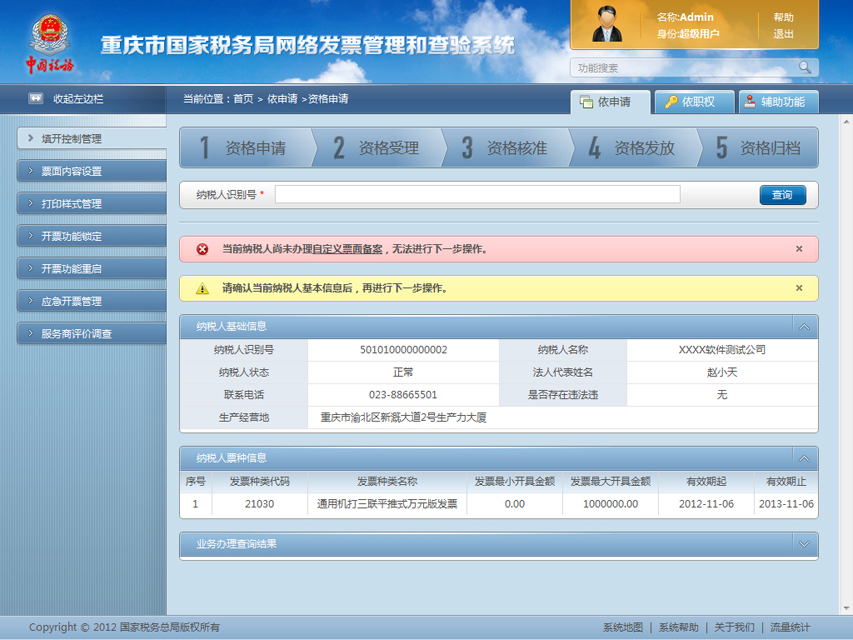
Task: Select step 4 资格发放
Action: pos(634,147)
